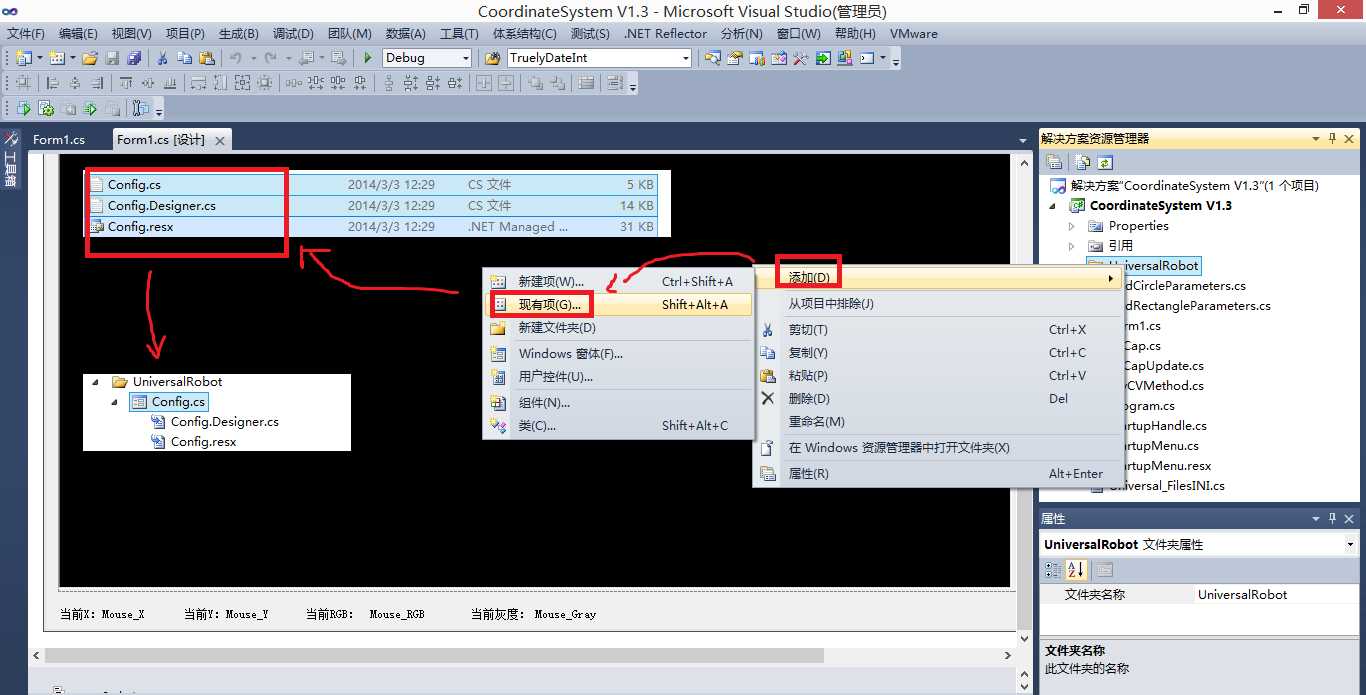Choose 新建文件夹(D) from the submenu

point(616,328)
